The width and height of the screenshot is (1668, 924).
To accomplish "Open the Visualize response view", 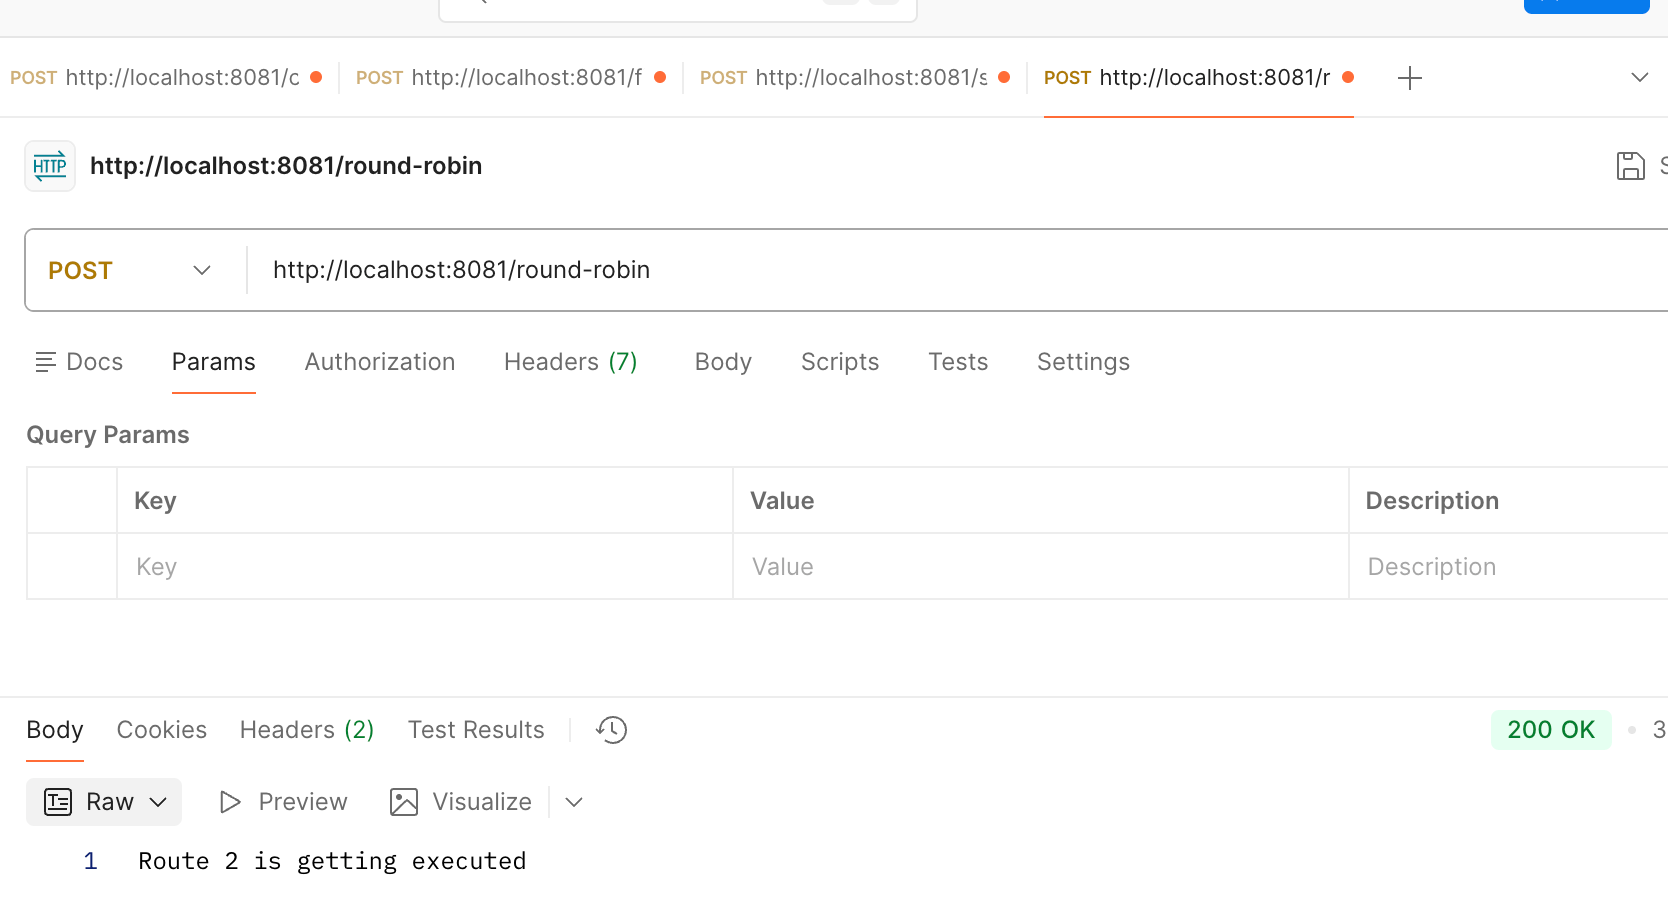I will tap(461, 802).
